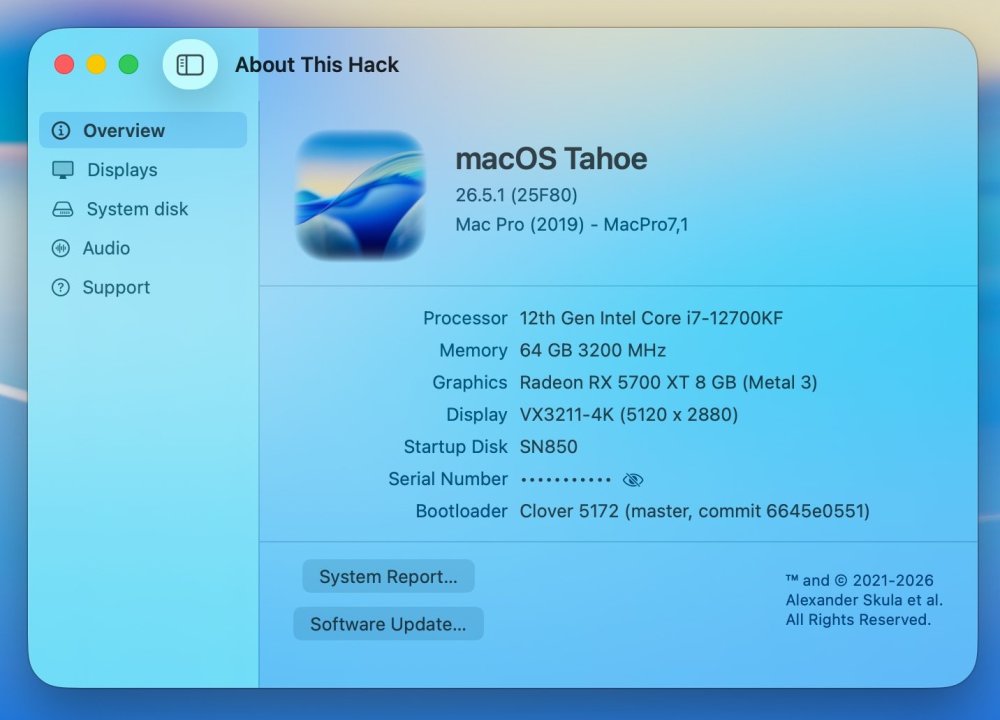Click bootloader value Clover 5172

[x=695, y=511]
